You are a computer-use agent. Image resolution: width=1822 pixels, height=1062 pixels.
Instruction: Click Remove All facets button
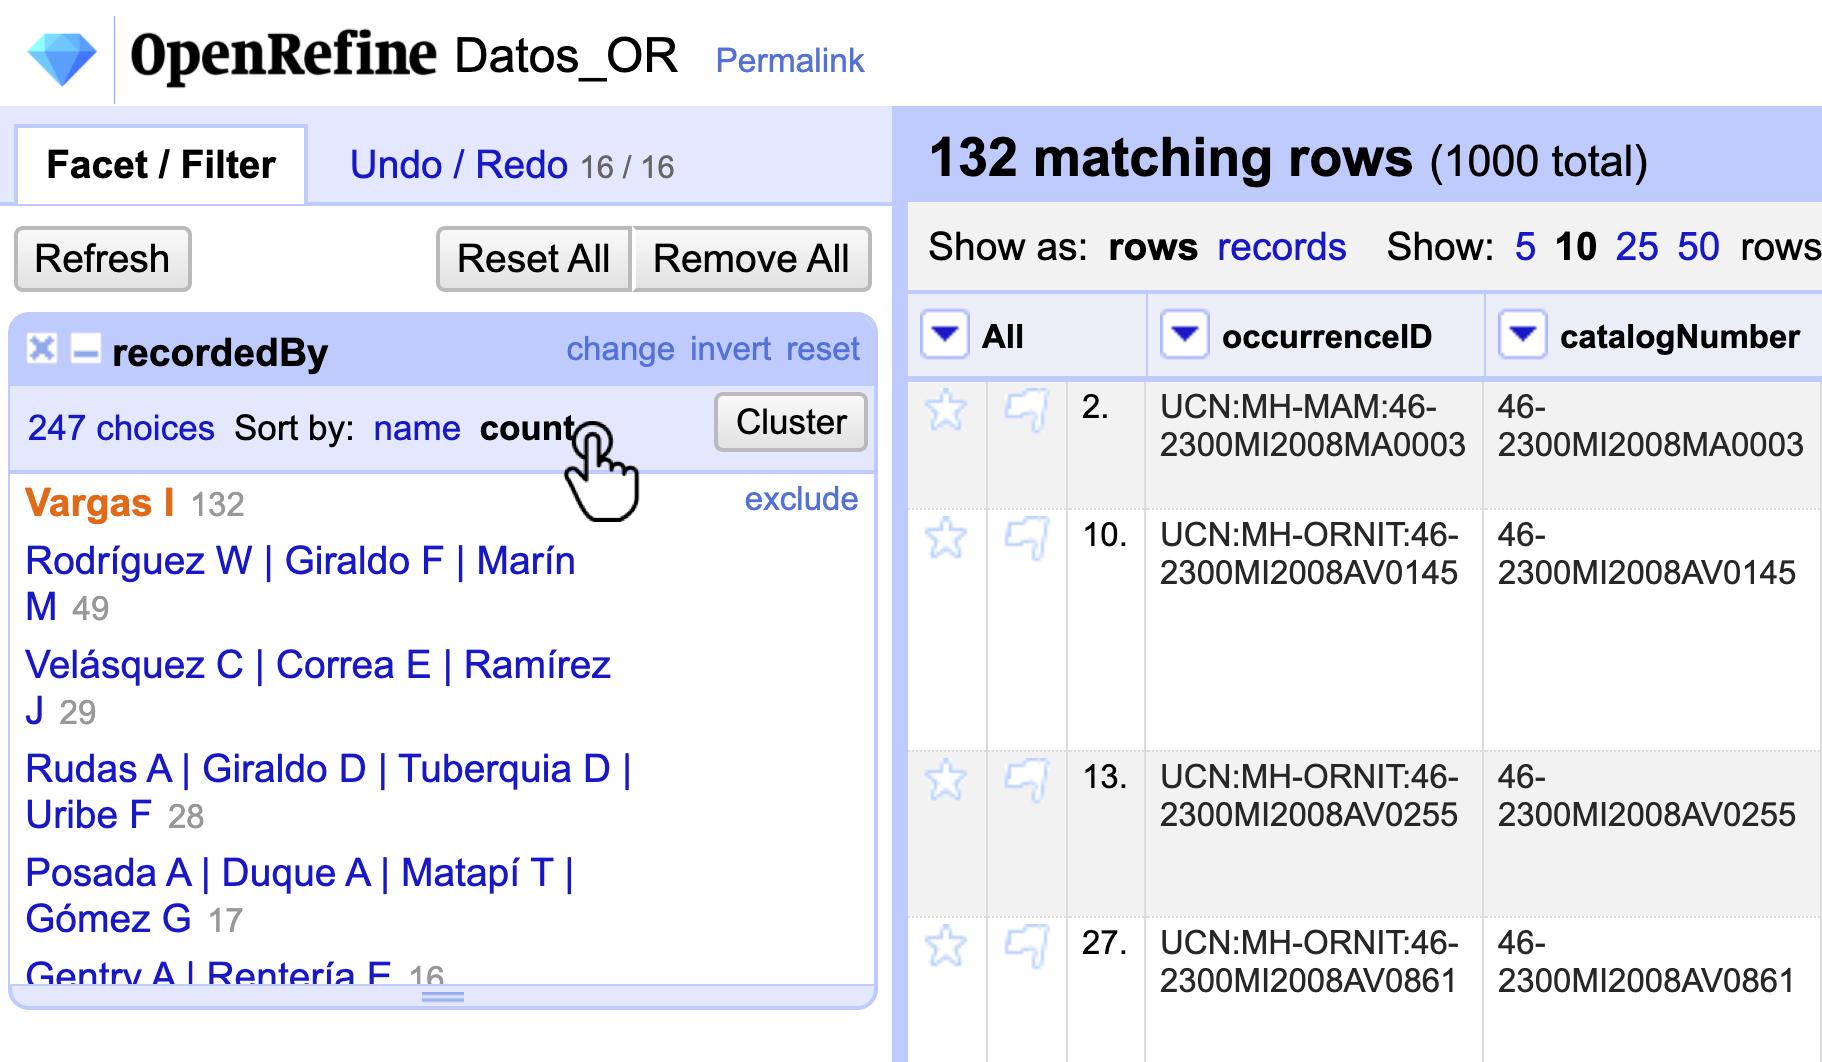pos(751,259)
